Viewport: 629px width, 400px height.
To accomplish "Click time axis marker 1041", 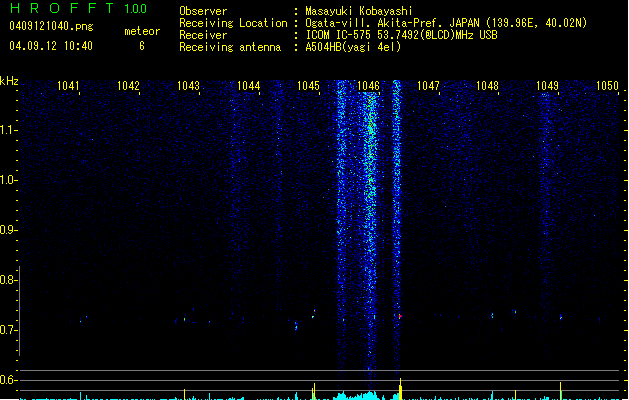I will (68, 86).
